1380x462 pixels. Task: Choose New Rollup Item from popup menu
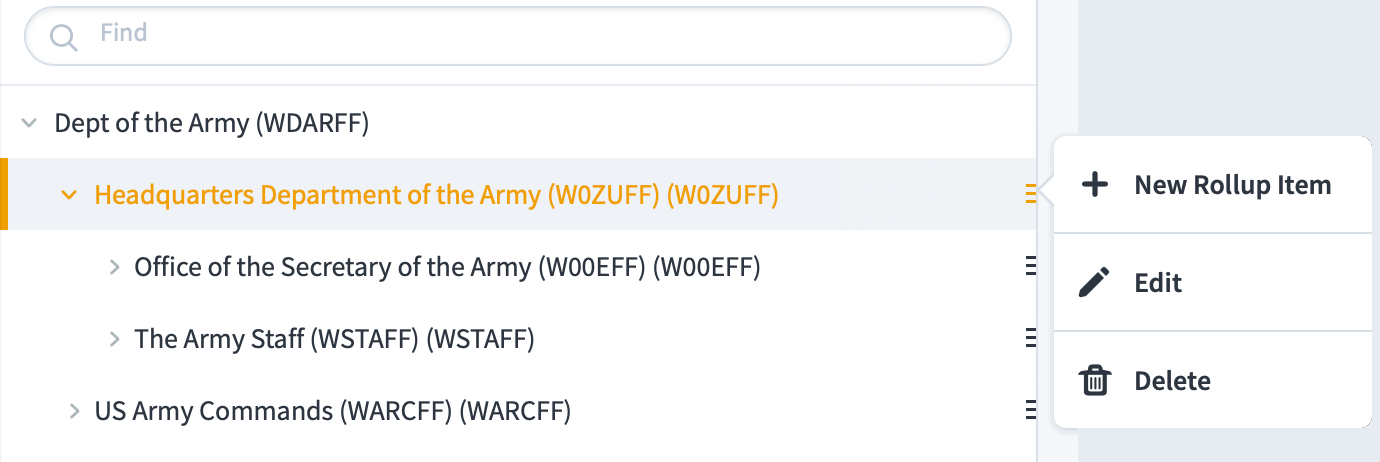1212,185
